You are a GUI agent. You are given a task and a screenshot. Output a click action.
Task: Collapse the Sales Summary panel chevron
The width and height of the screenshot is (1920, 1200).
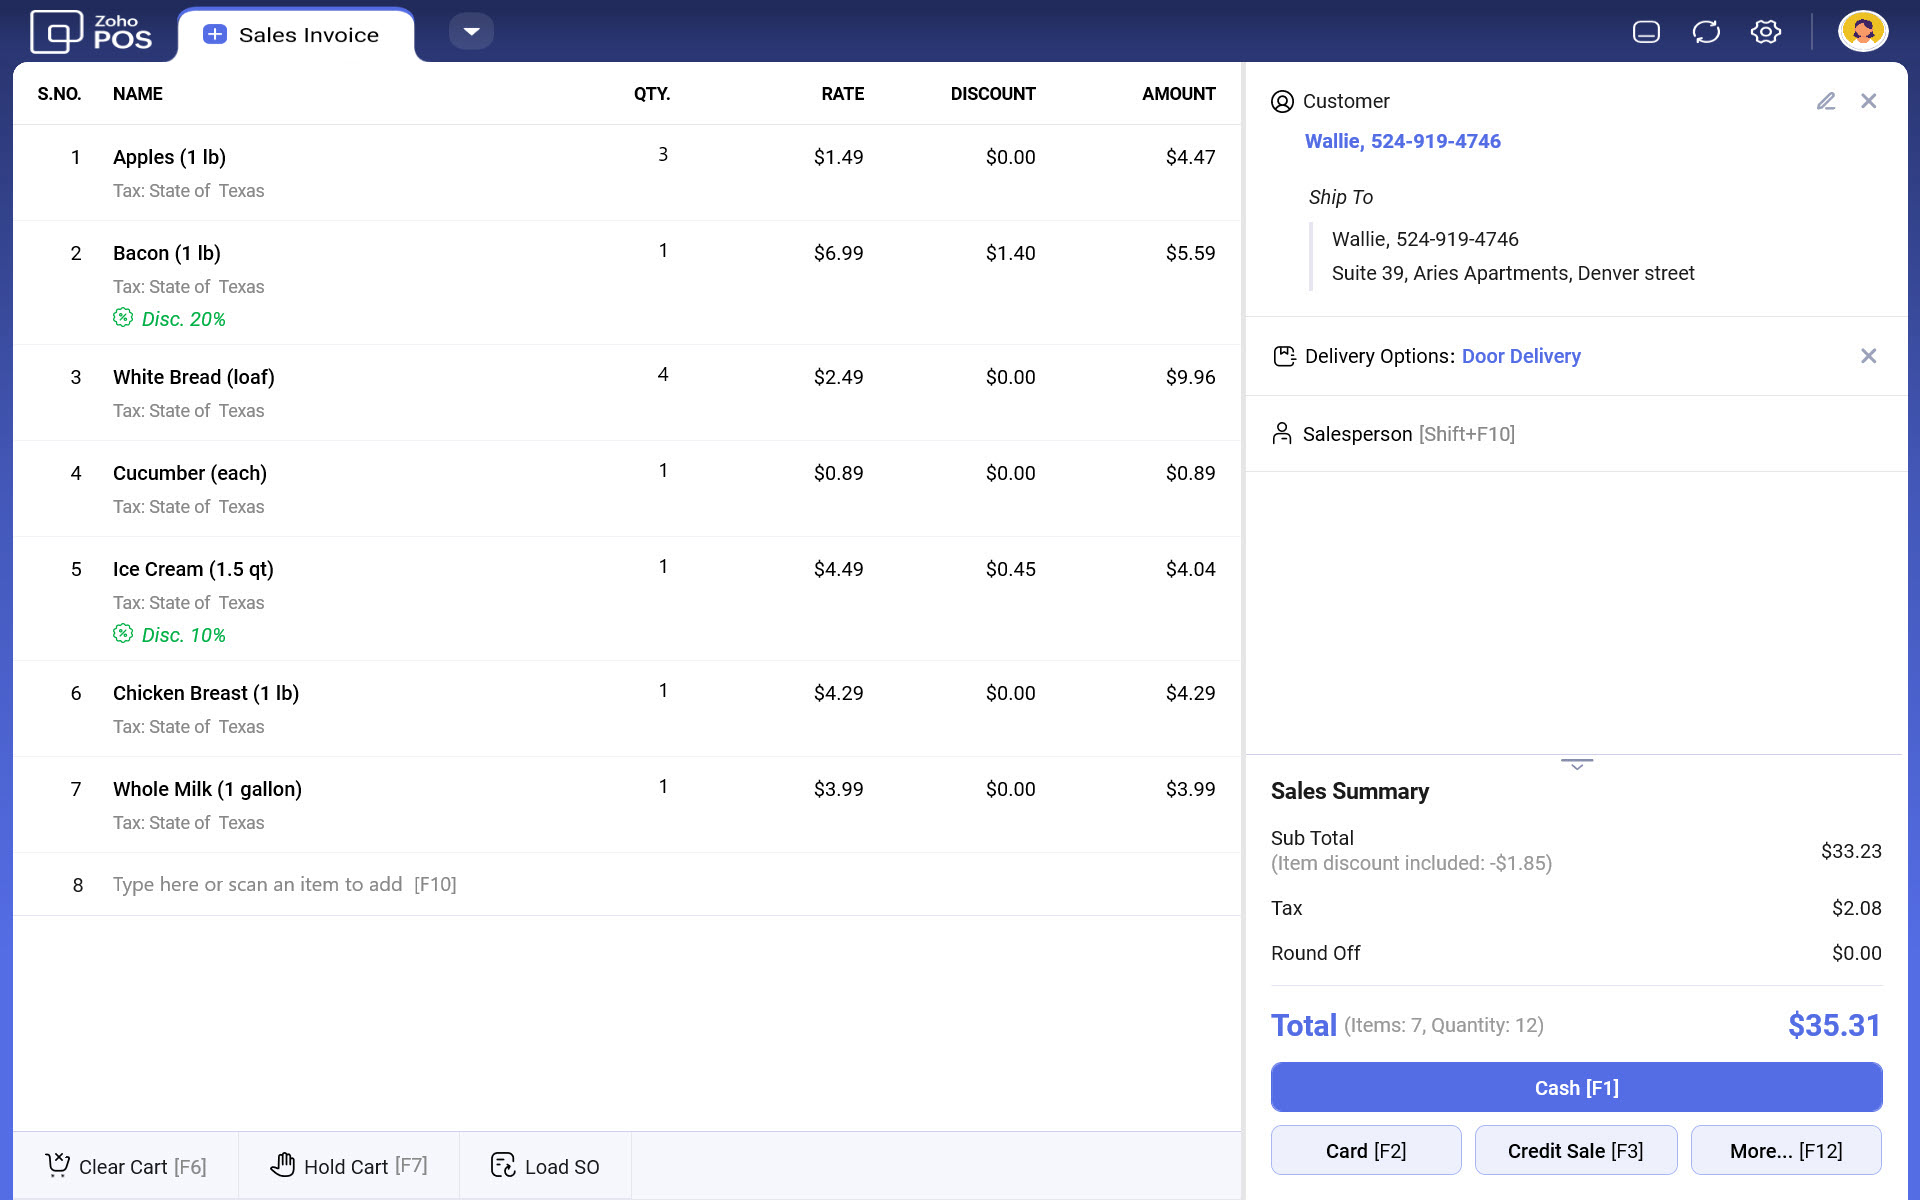pyautogui.click(x=1576, y=765)
